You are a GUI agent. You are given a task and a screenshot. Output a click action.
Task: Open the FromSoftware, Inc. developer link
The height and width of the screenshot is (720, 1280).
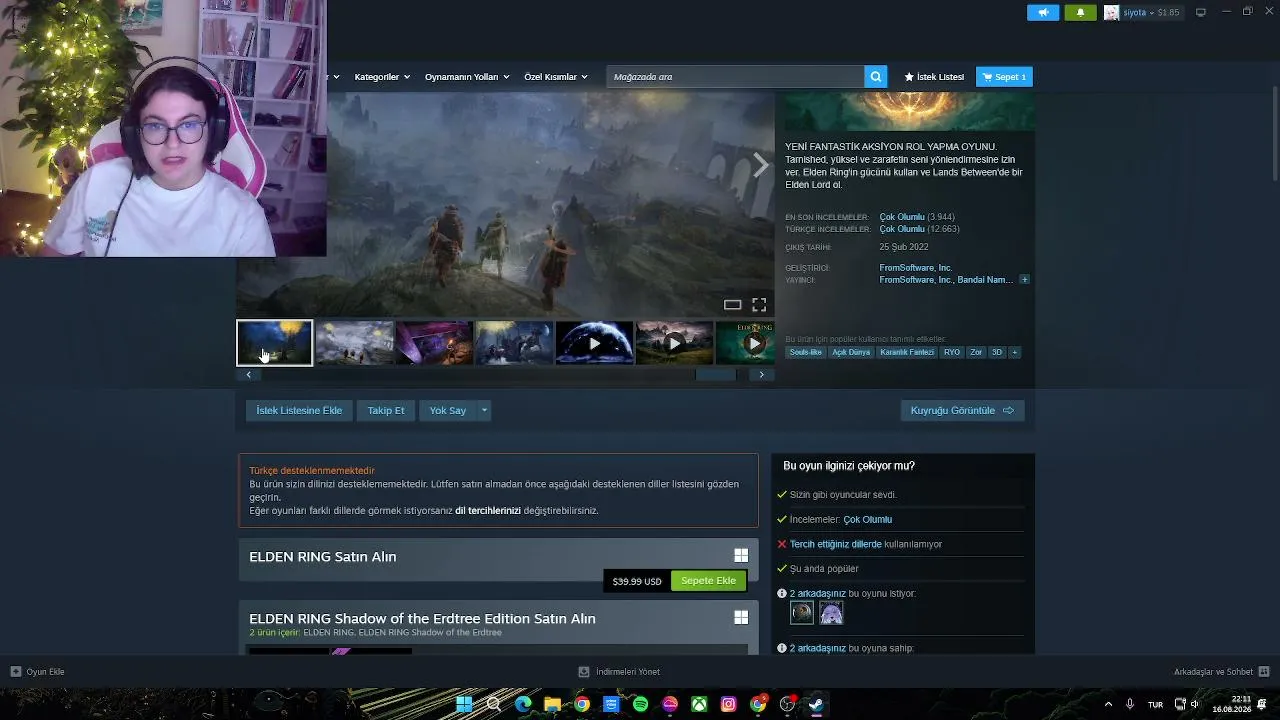(916, 268)
